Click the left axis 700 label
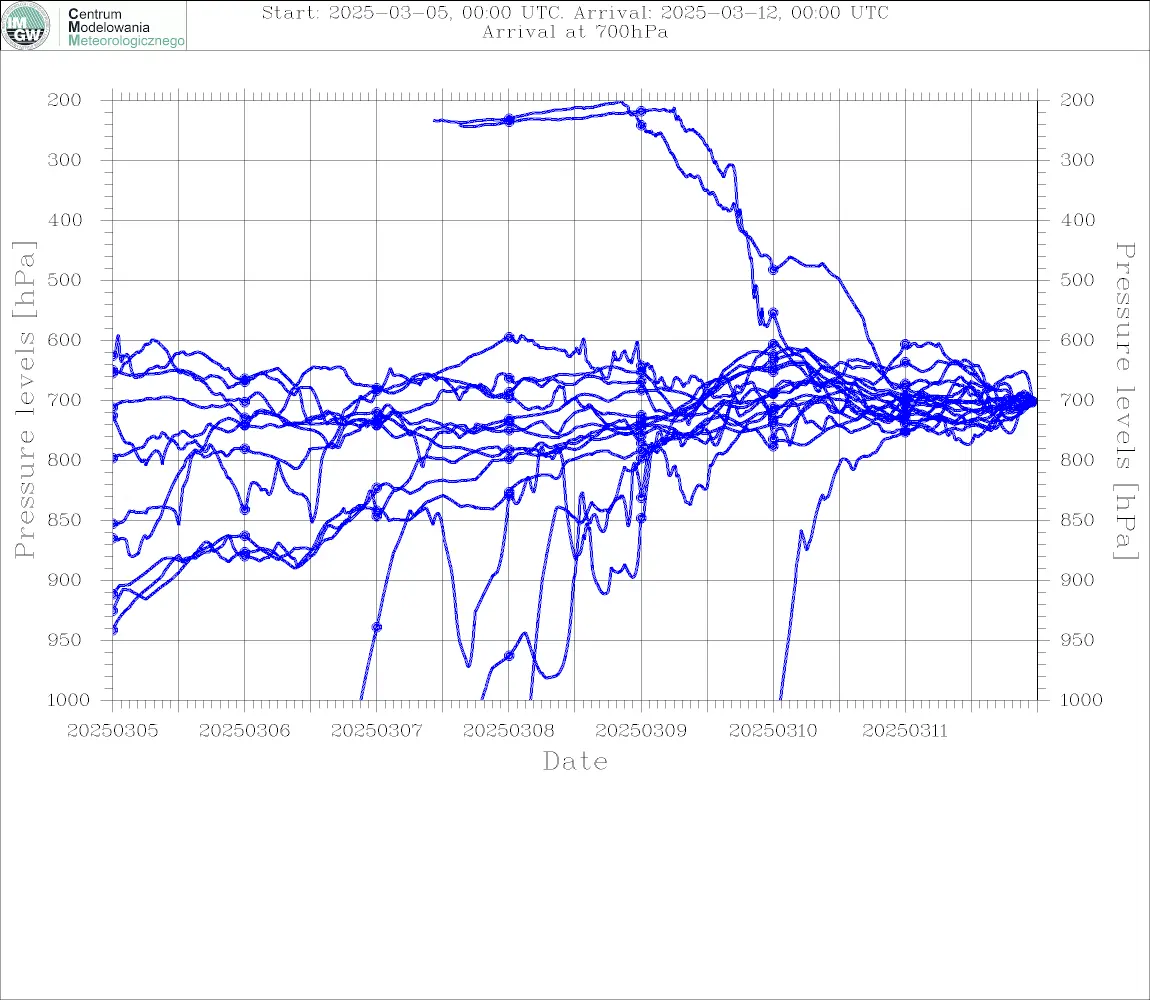The image size is (1150, 1000). (x=65, y=401)
